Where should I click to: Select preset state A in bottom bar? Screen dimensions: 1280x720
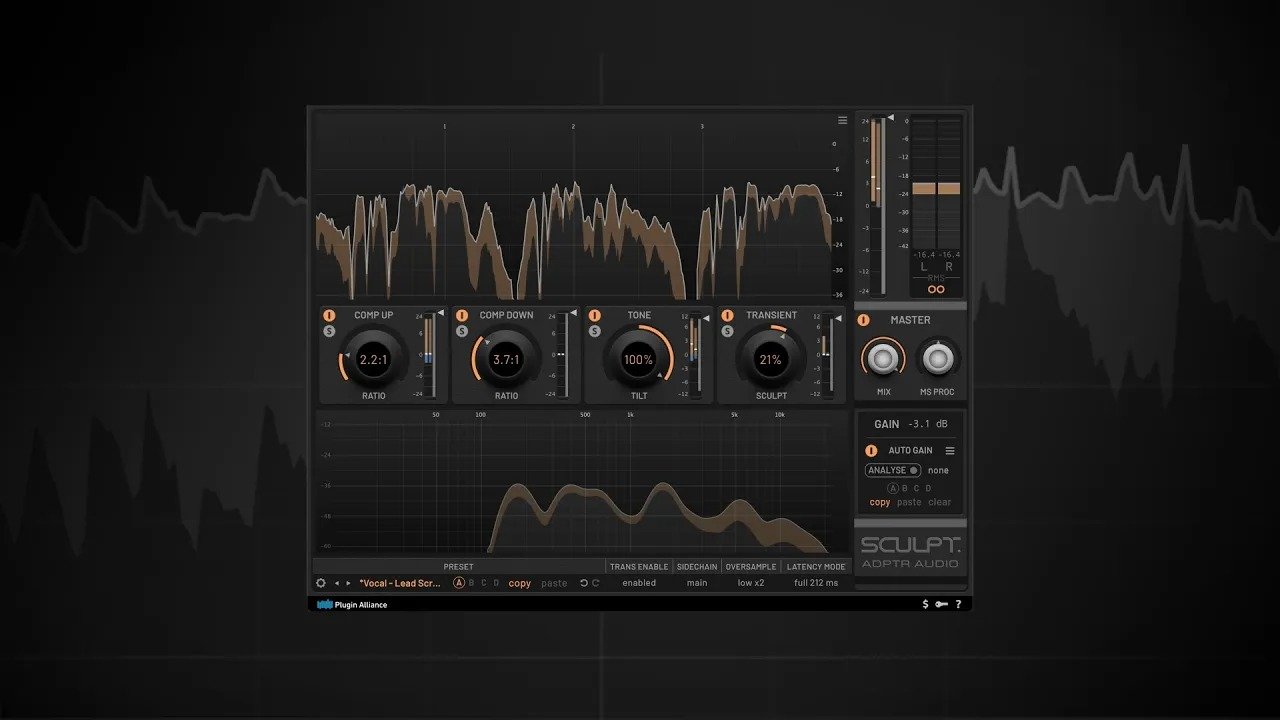point(459,583)
